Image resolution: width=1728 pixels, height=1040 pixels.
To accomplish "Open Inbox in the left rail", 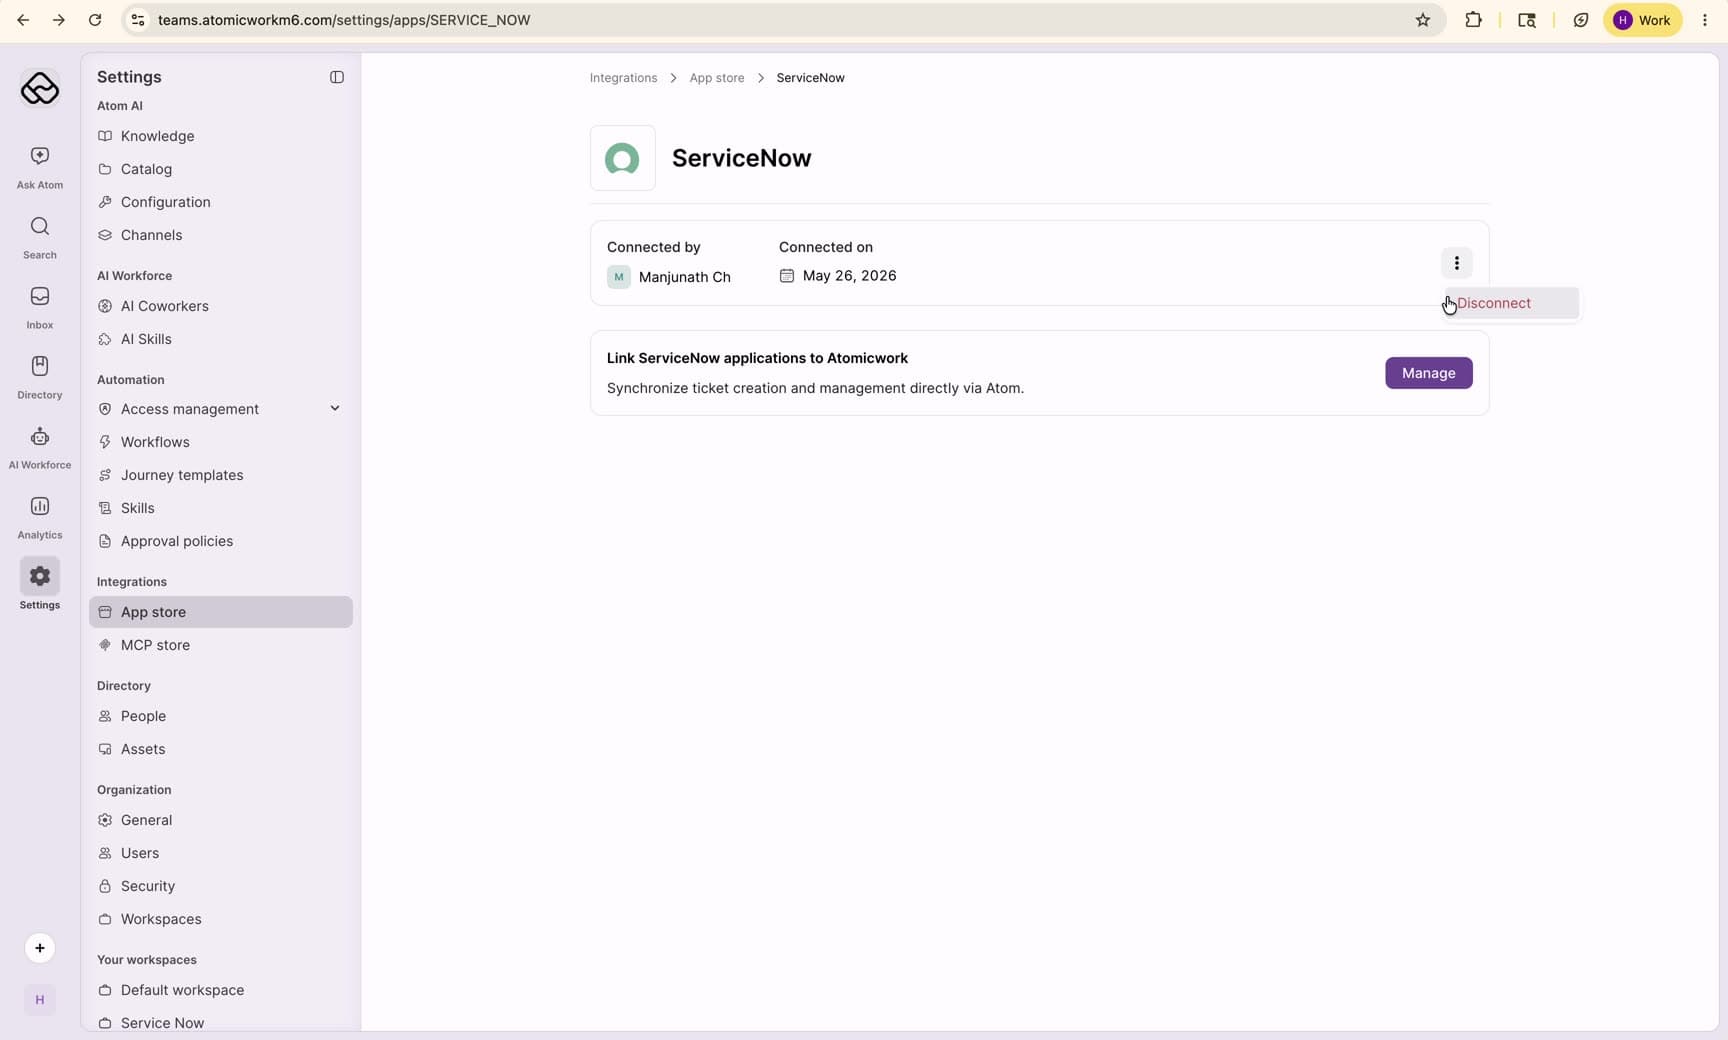I will pyautogui.click(x=40, y=307).
